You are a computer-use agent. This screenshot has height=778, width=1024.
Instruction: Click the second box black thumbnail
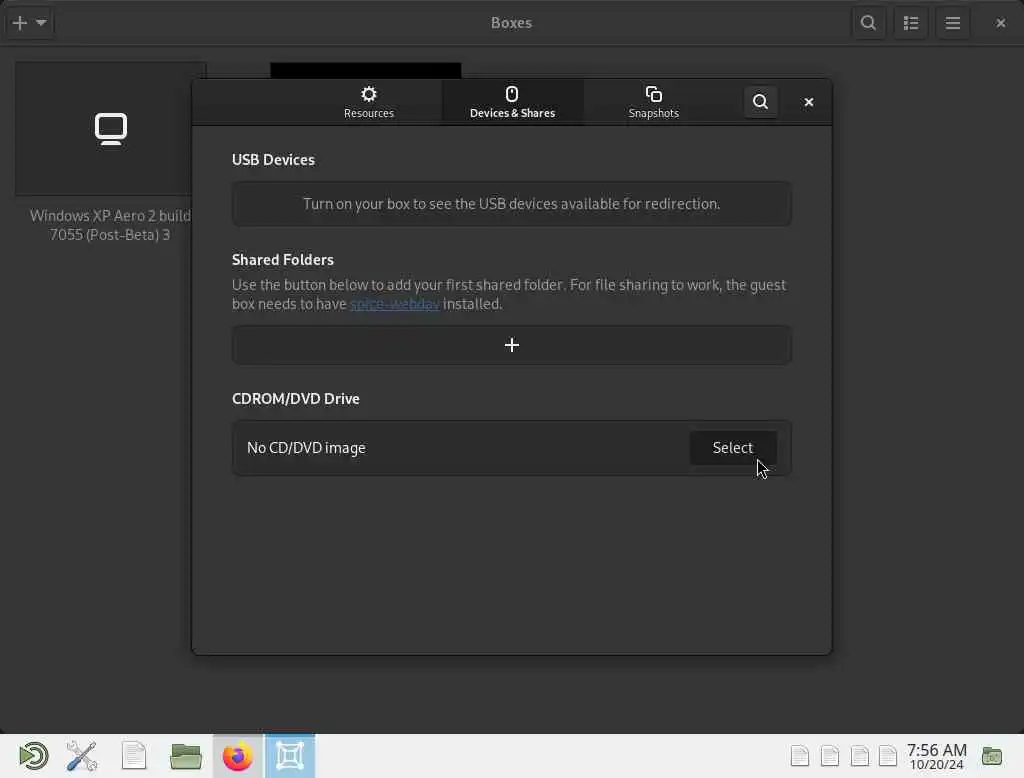(366, 71)
